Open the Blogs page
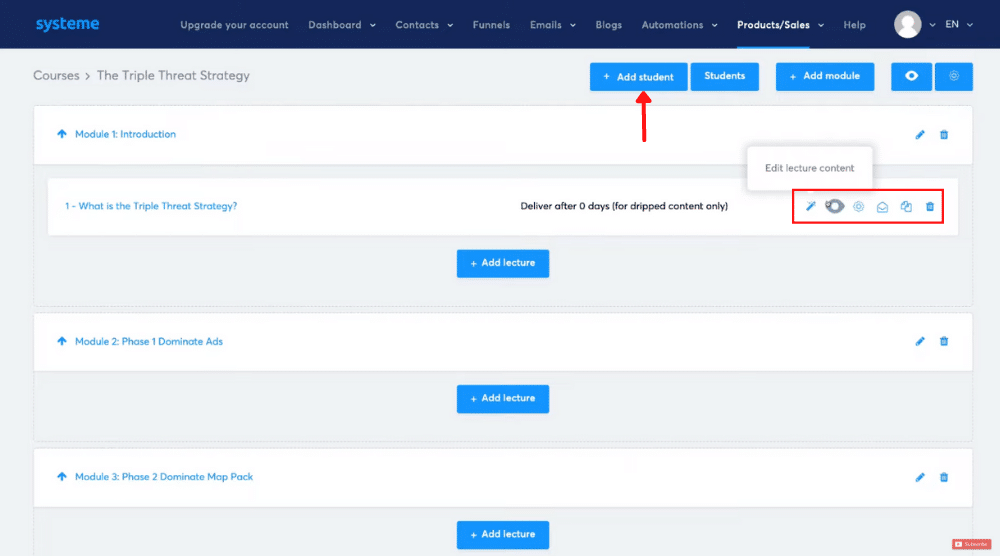This screenshot has height=556, width=1000. (x=608, y=25)
